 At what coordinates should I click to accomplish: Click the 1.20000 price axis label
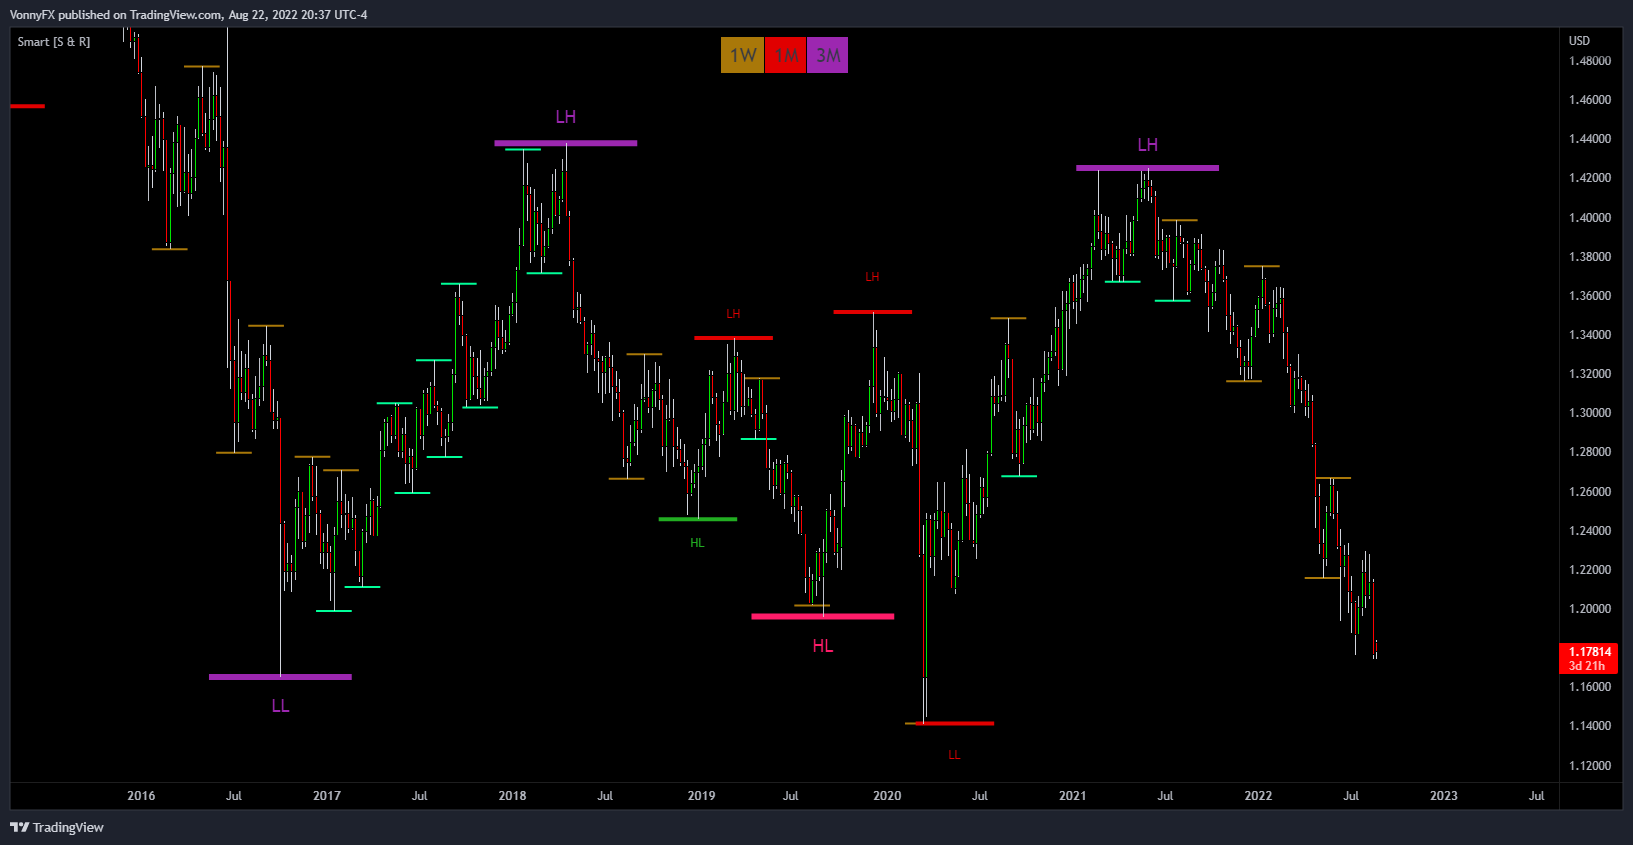click(1590, 609)
